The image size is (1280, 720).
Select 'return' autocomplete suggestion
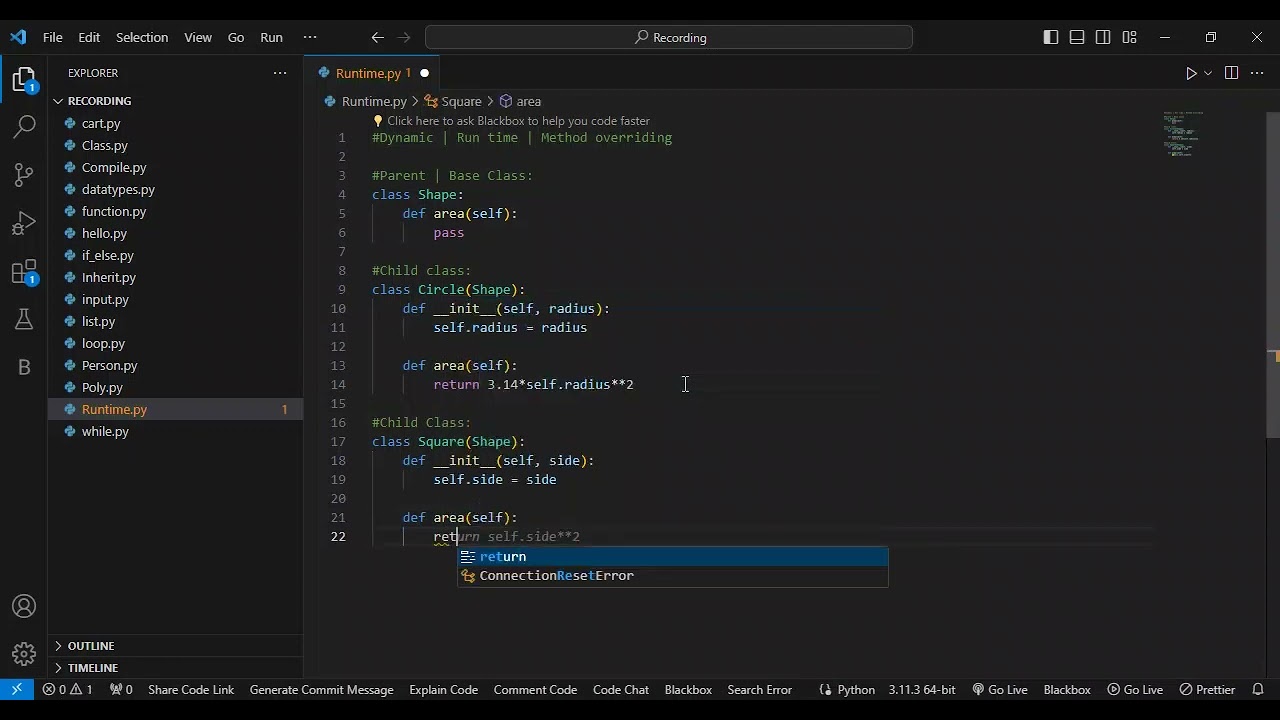[x=672, y=557]
